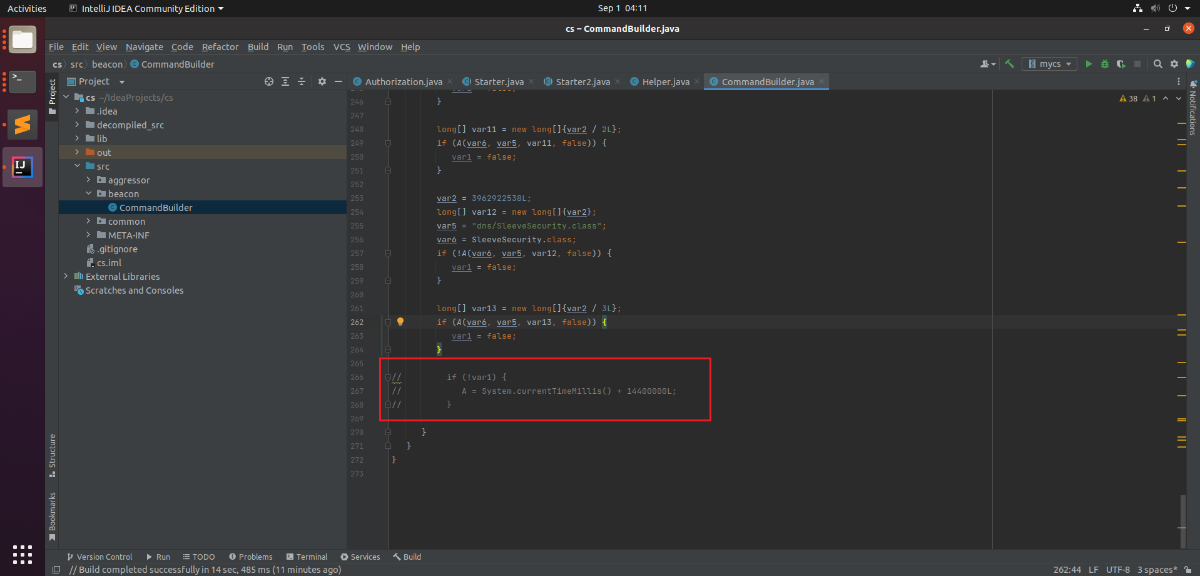Open the Terminal tool window
The width and height of the screenshot is (1200, 576).
click(x=305, y=557)
